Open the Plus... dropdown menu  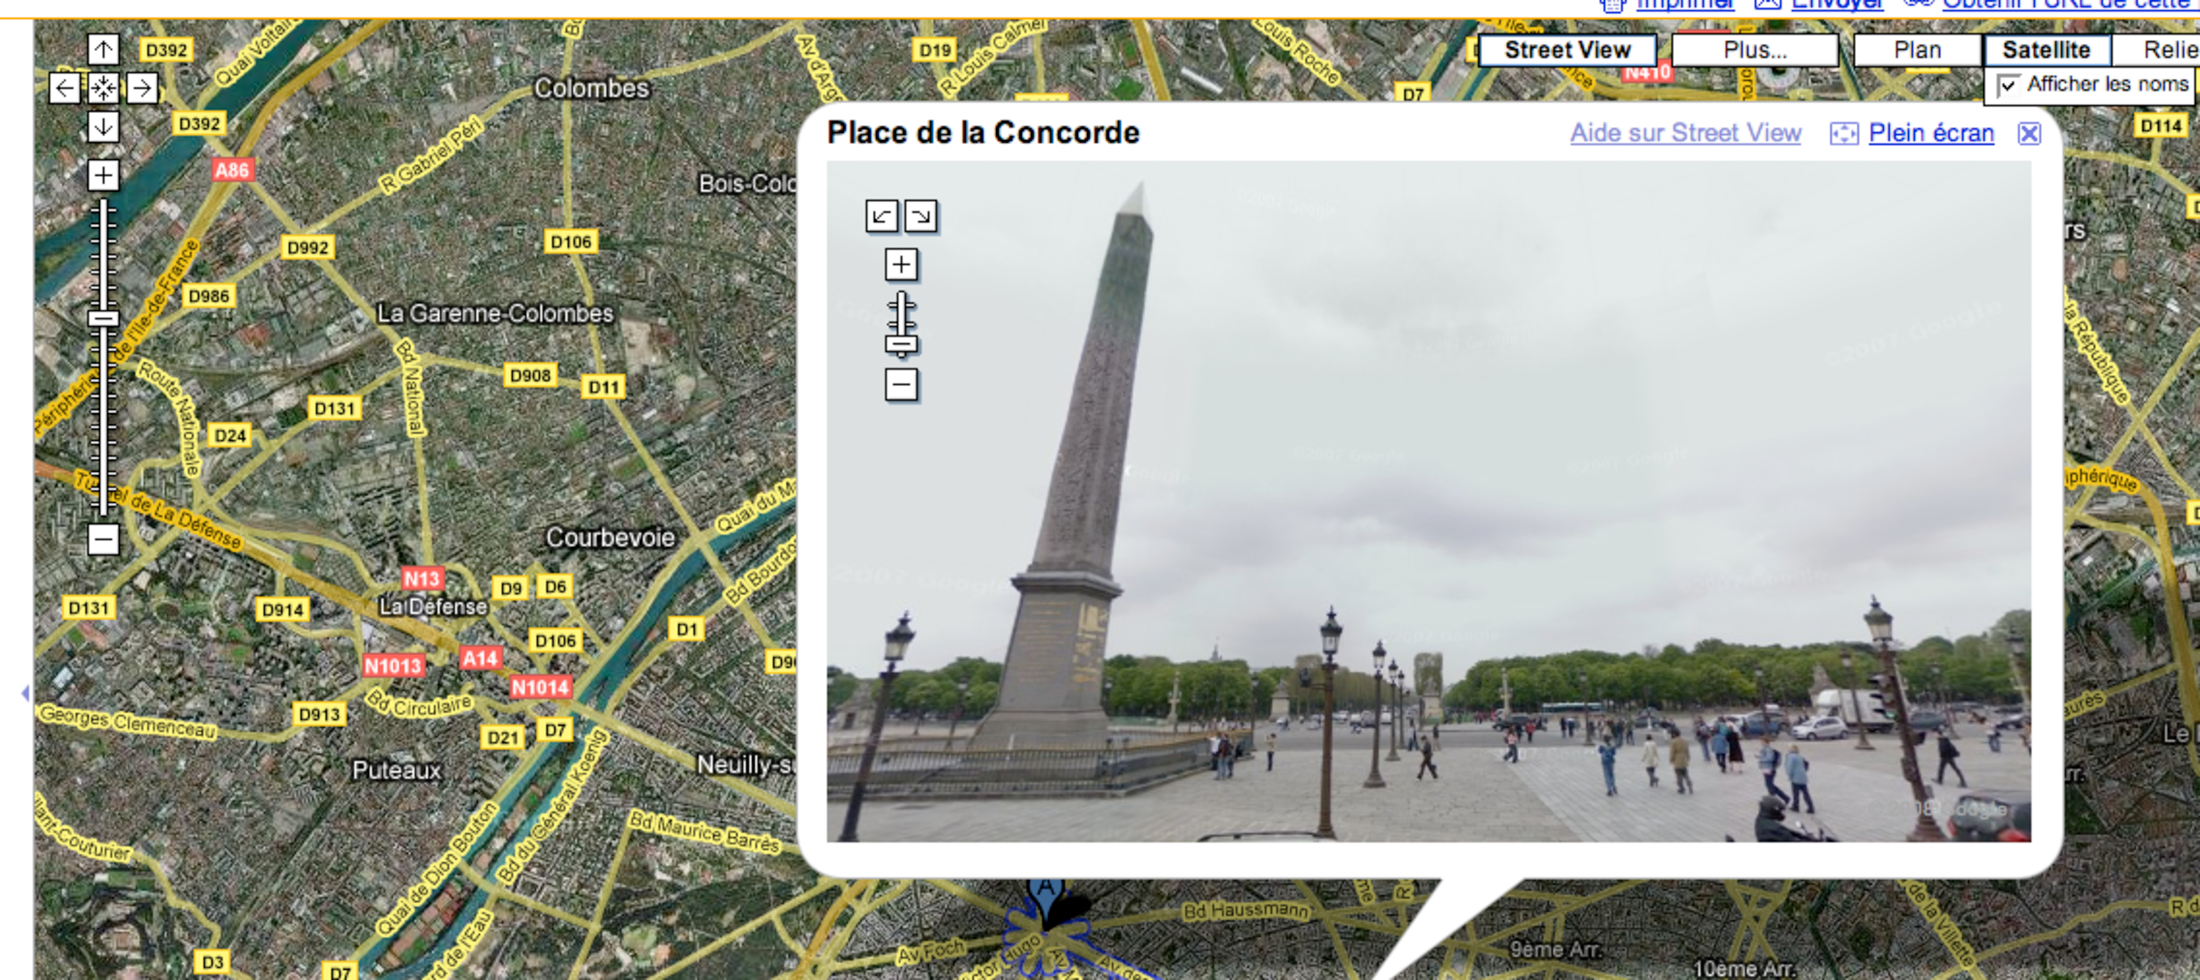pyautogui.click(x=1755, y=50)
